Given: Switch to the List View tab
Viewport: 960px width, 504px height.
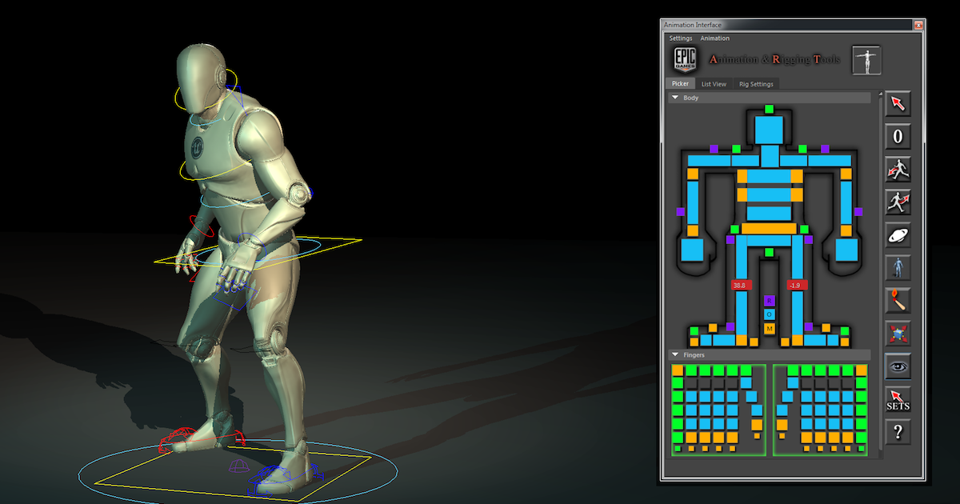Looking at the screenshot, I should coord(713,84).
